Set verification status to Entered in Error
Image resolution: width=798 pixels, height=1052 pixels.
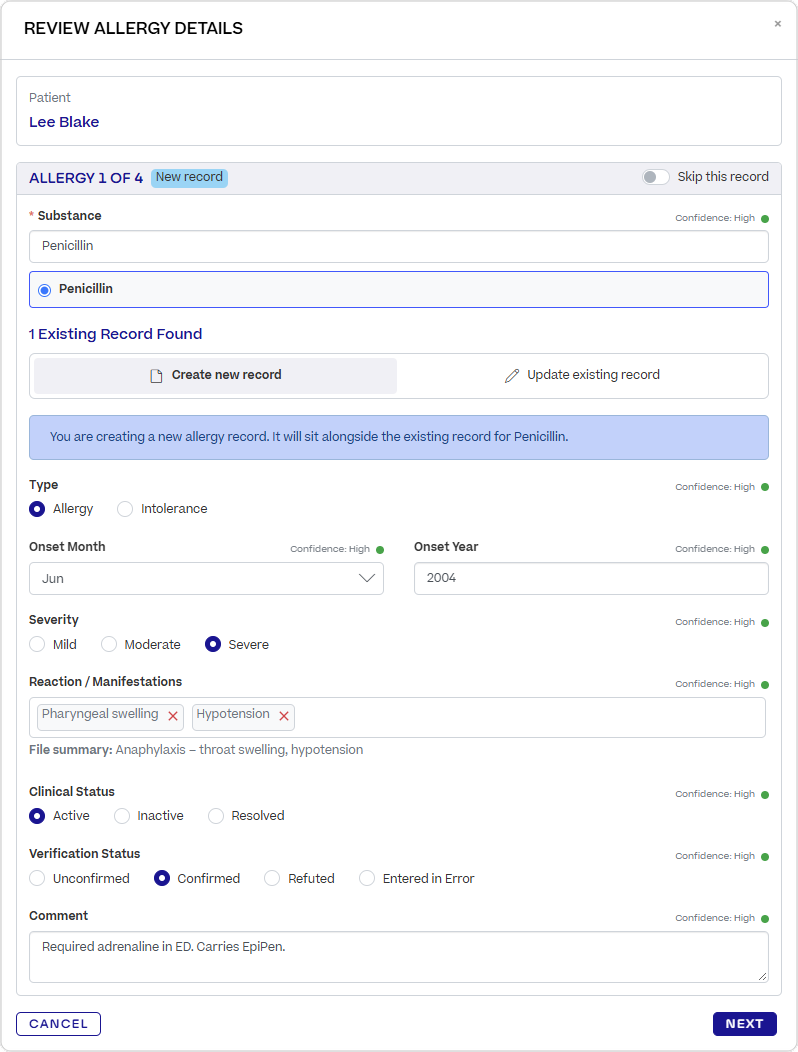click(x=367, y=878)
